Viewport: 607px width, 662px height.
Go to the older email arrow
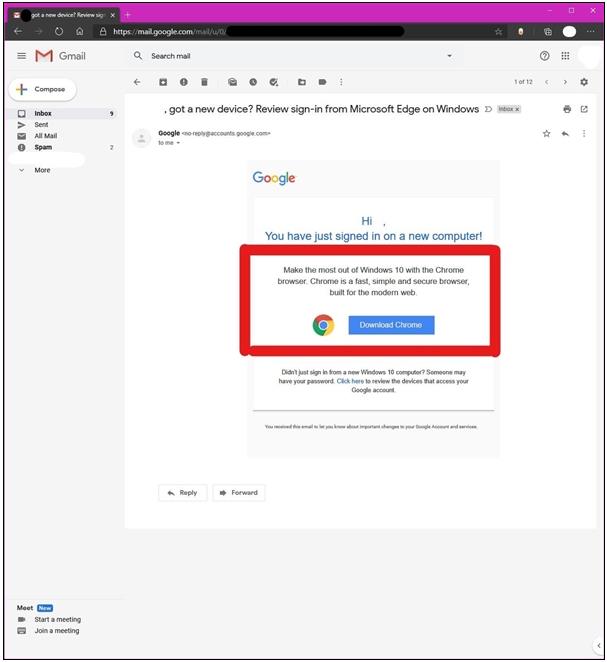click(565, 82)
